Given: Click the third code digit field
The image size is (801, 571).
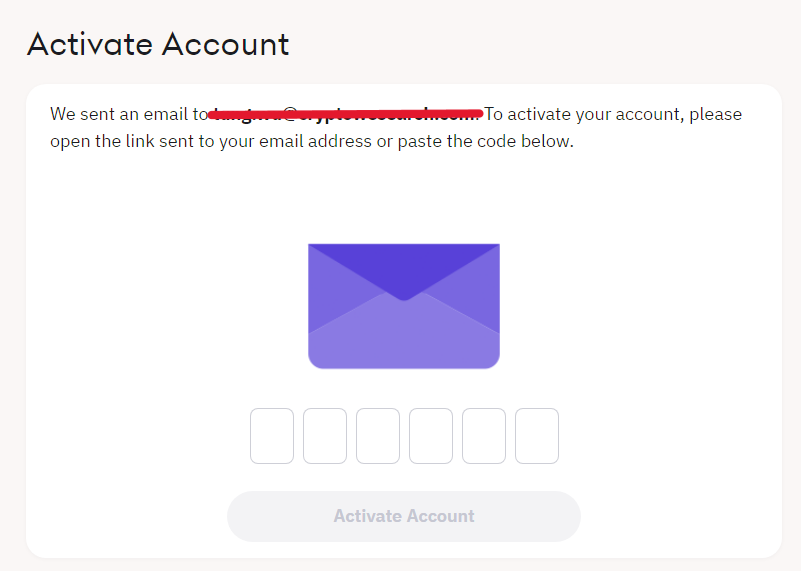Looking at the screenshot, I should (378, 436).
